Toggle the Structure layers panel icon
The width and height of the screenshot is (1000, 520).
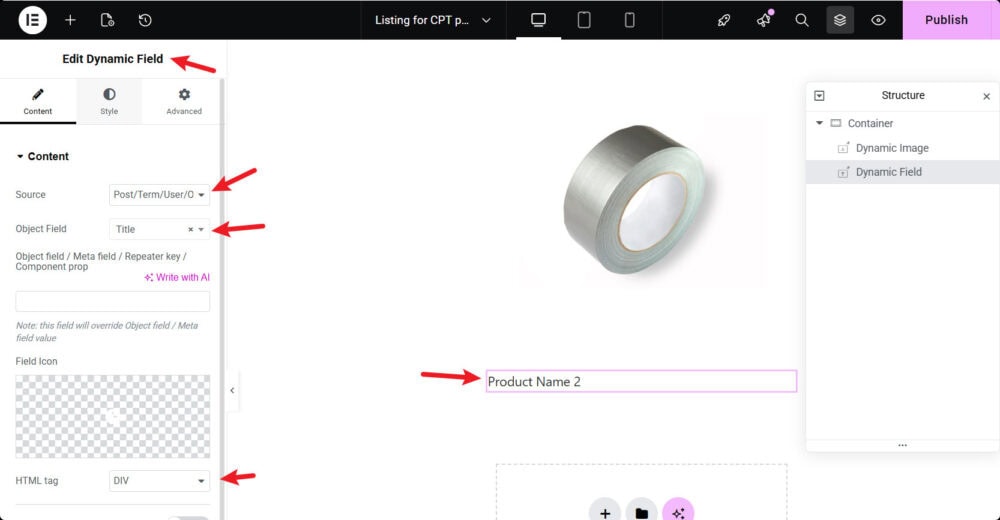click(x=840, y=20)
